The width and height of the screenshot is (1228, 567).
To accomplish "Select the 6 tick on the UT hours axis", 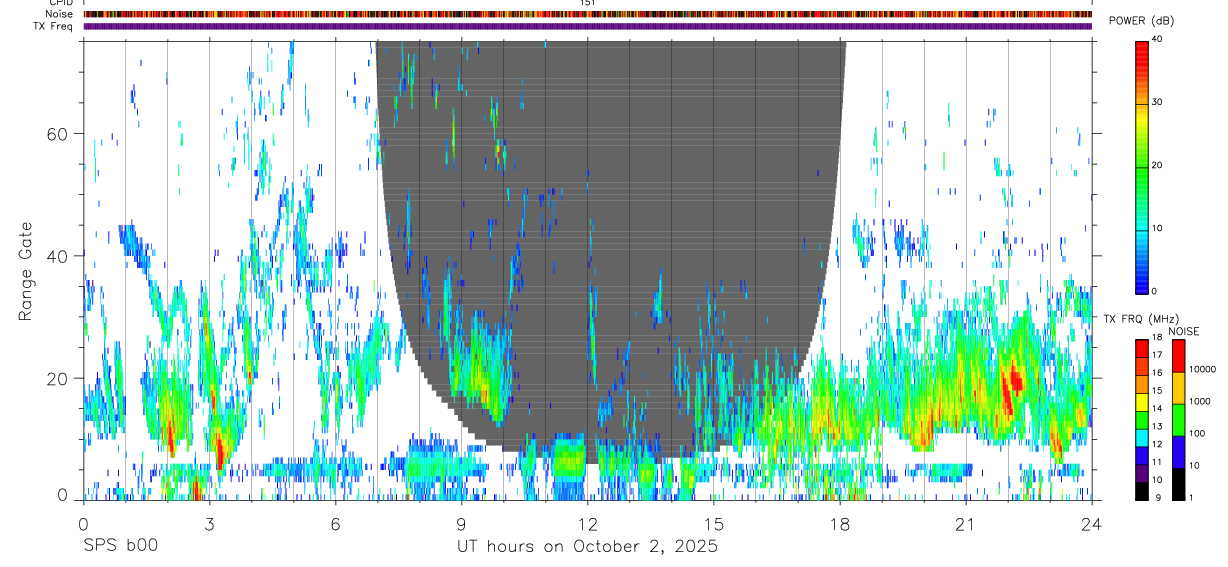I will (x=336, y=524).
